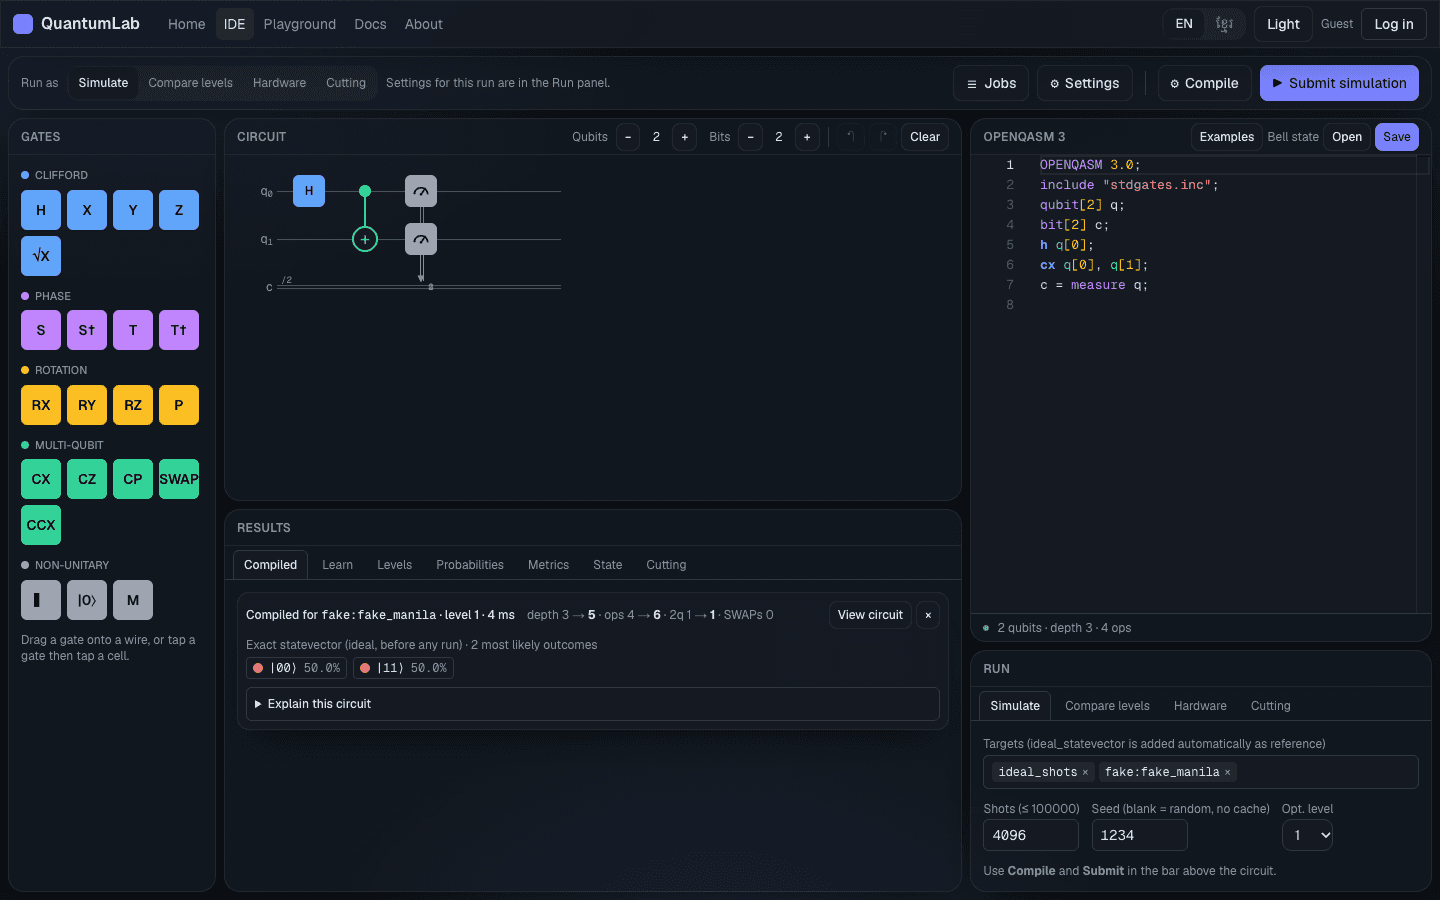Click the measurement gate on wire q1
Viewport: 1440px width, 900px height.
[421, 239]
